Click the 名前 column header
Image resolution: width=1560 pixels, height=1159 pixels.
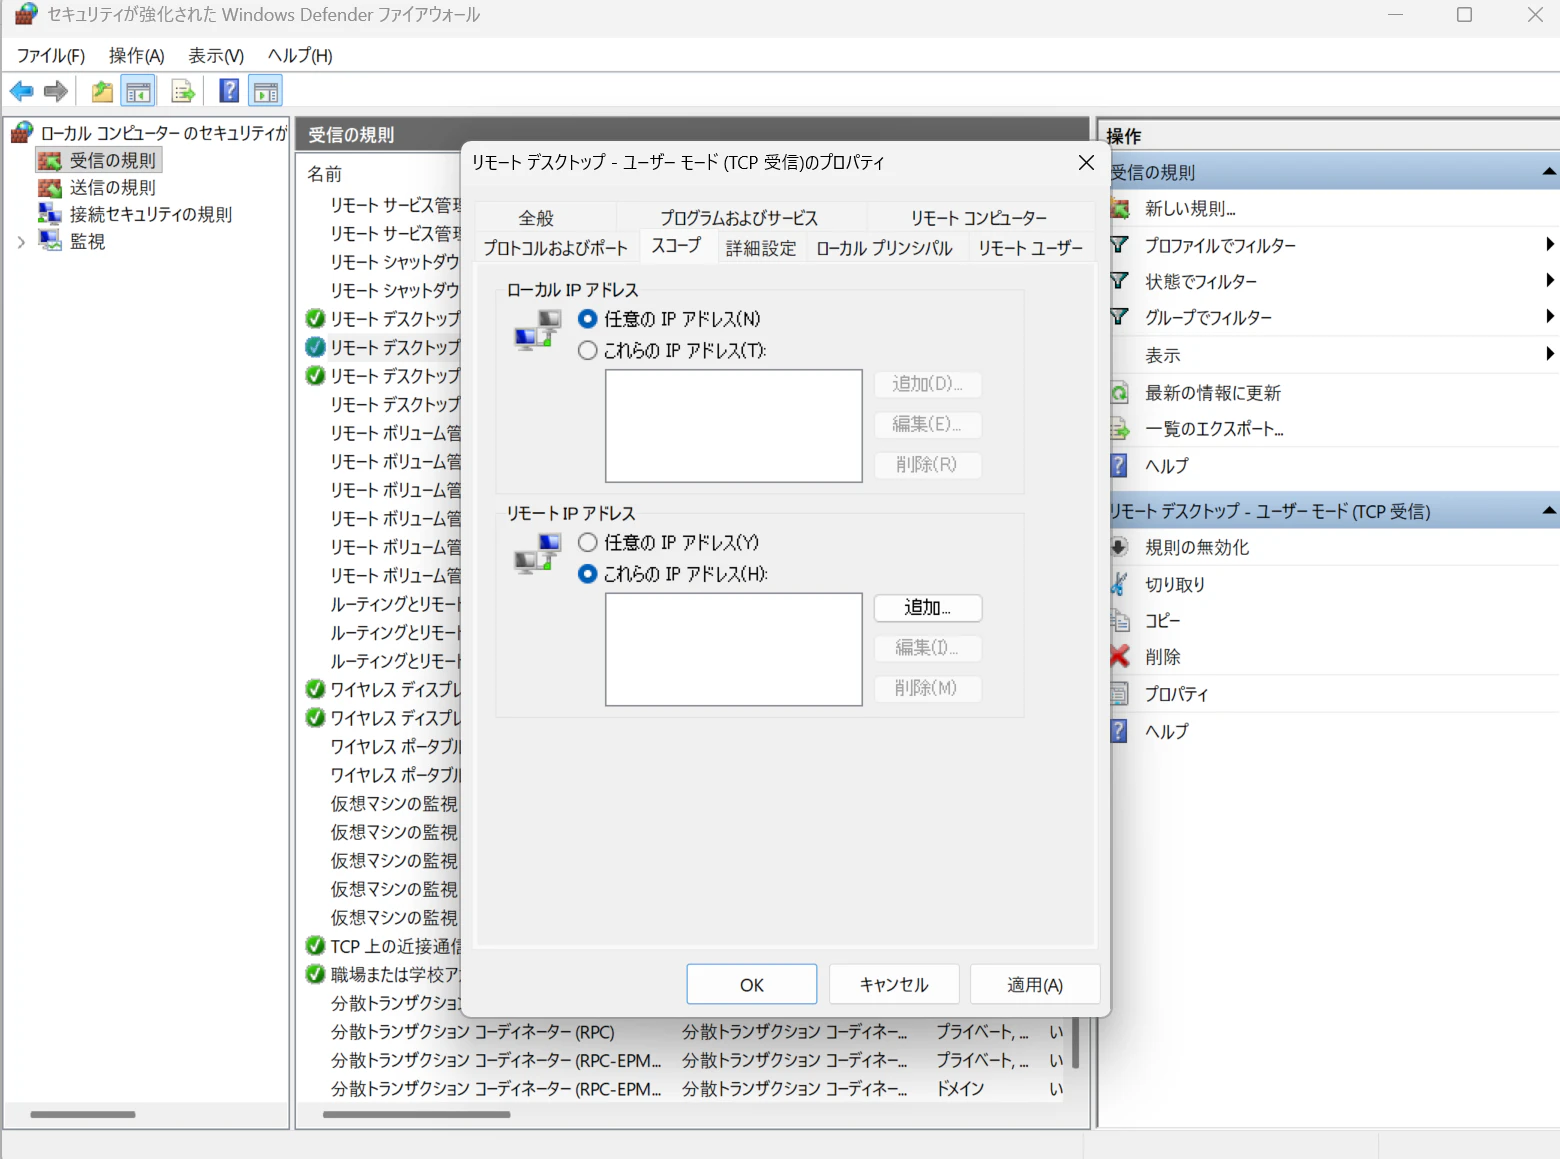point(325,174)
